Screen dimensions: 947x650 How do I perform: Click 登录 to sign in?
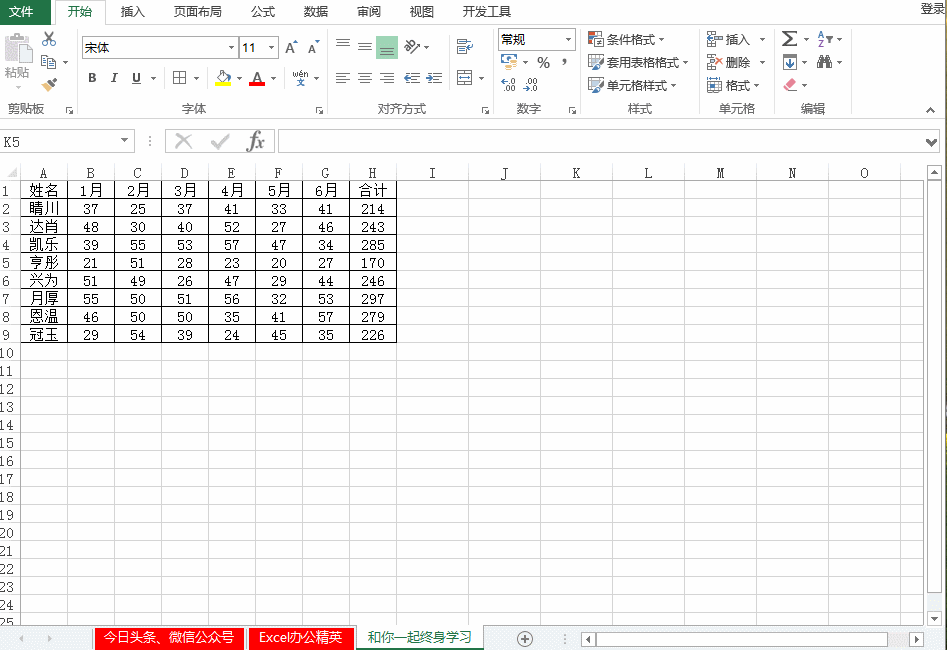933,8
